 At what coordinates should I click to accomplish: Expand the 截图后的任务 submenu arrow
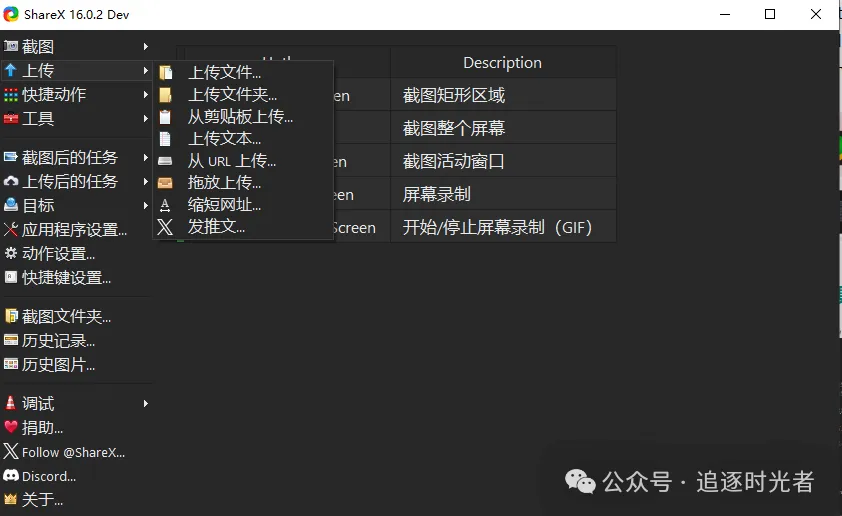(x=146, y=157)
